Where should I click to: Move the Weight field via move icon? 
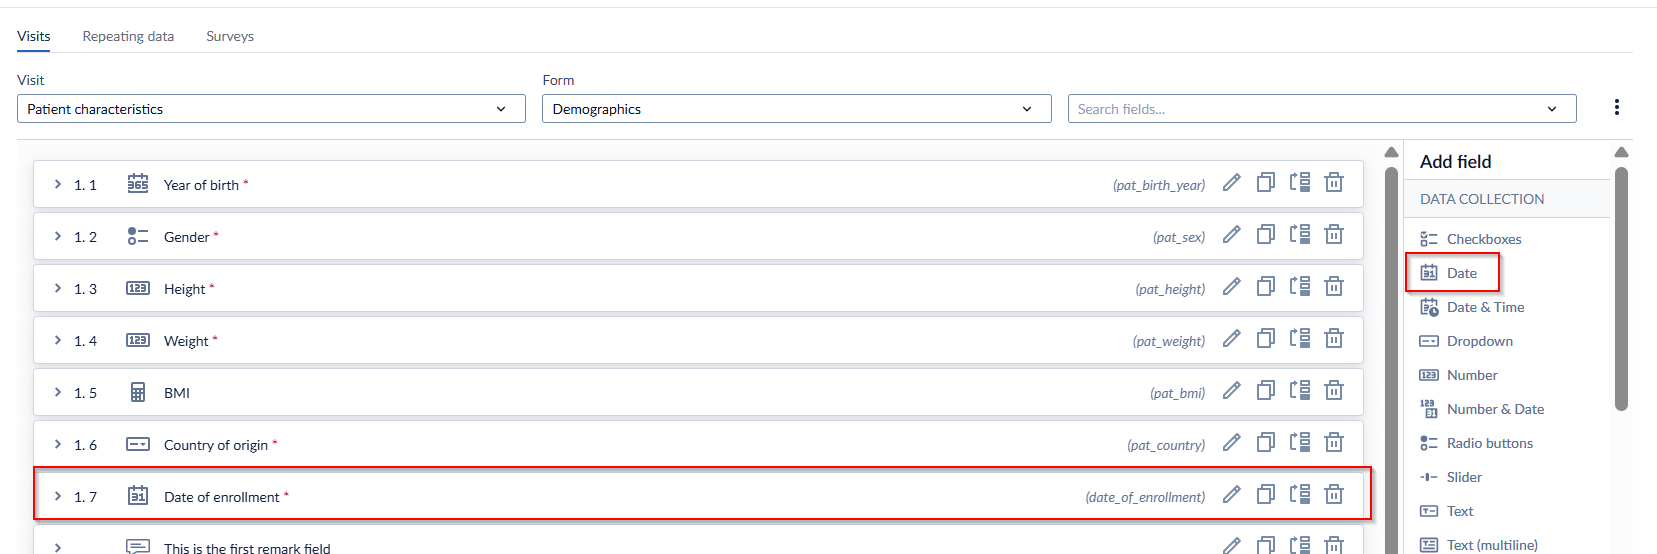click(x=1300, y=338)
